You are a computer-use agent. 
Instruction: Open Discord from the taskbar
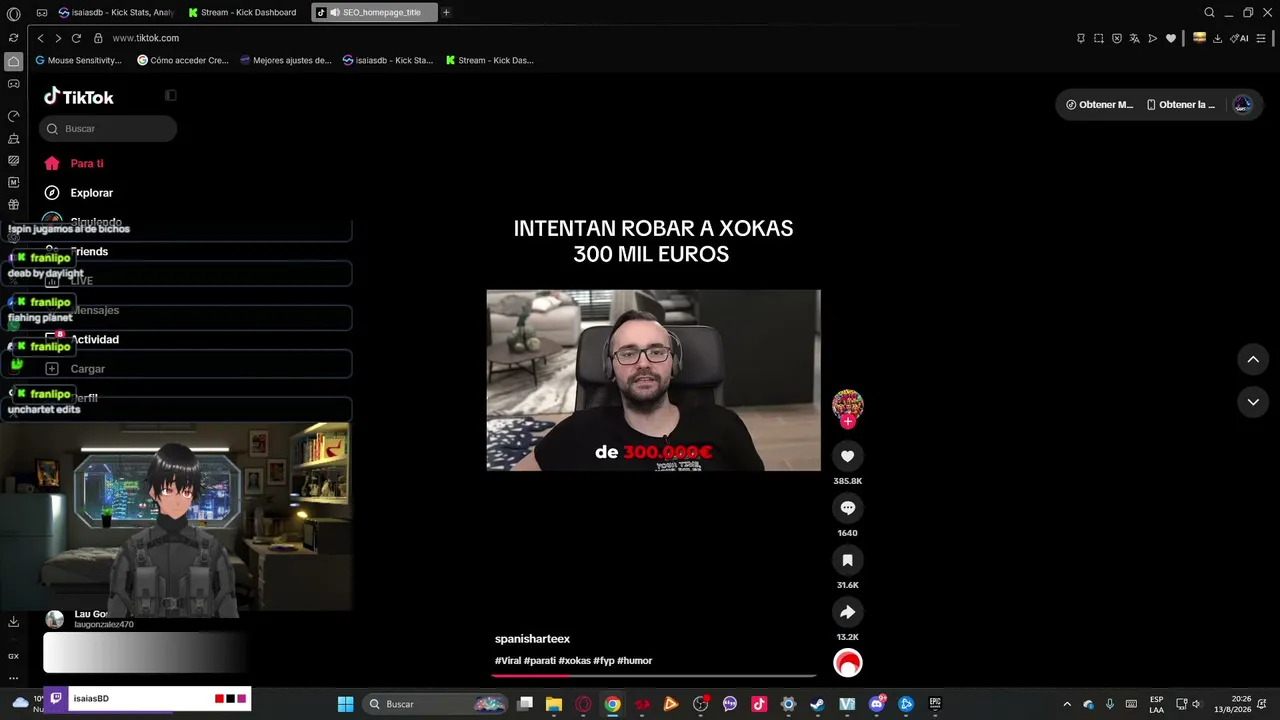pyautogui.click(x=877, y=704)
